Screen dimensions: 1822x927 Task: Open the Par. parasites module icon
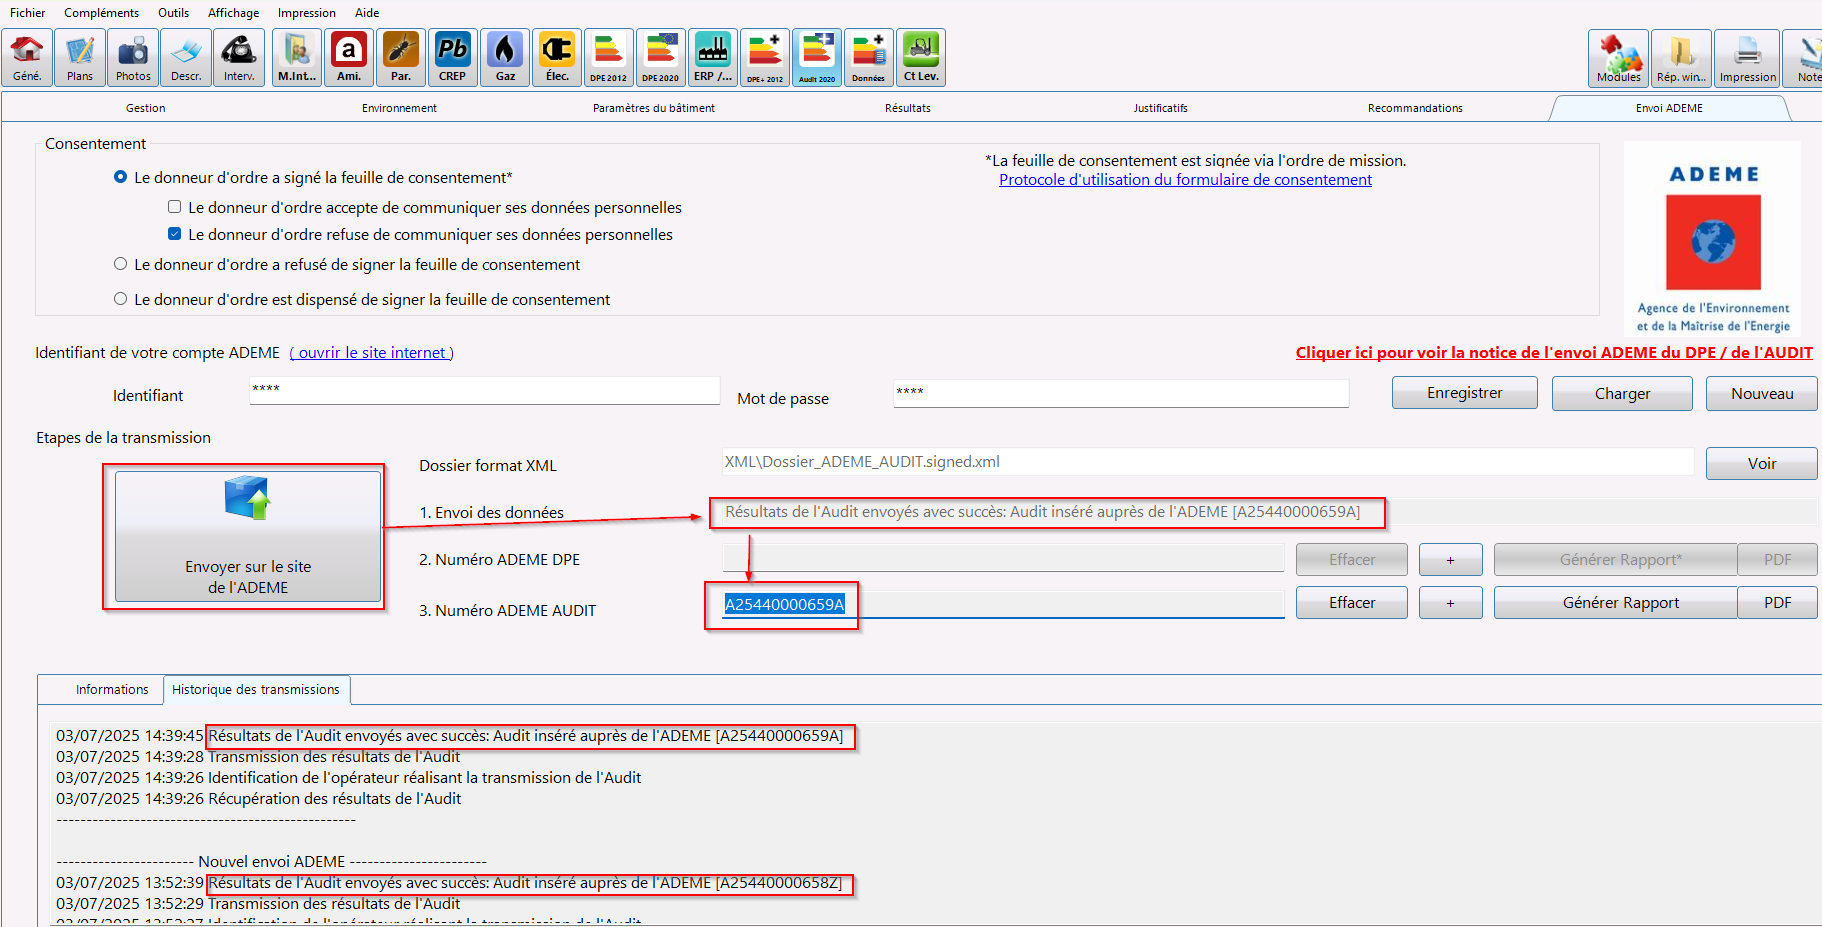(401, 58)
